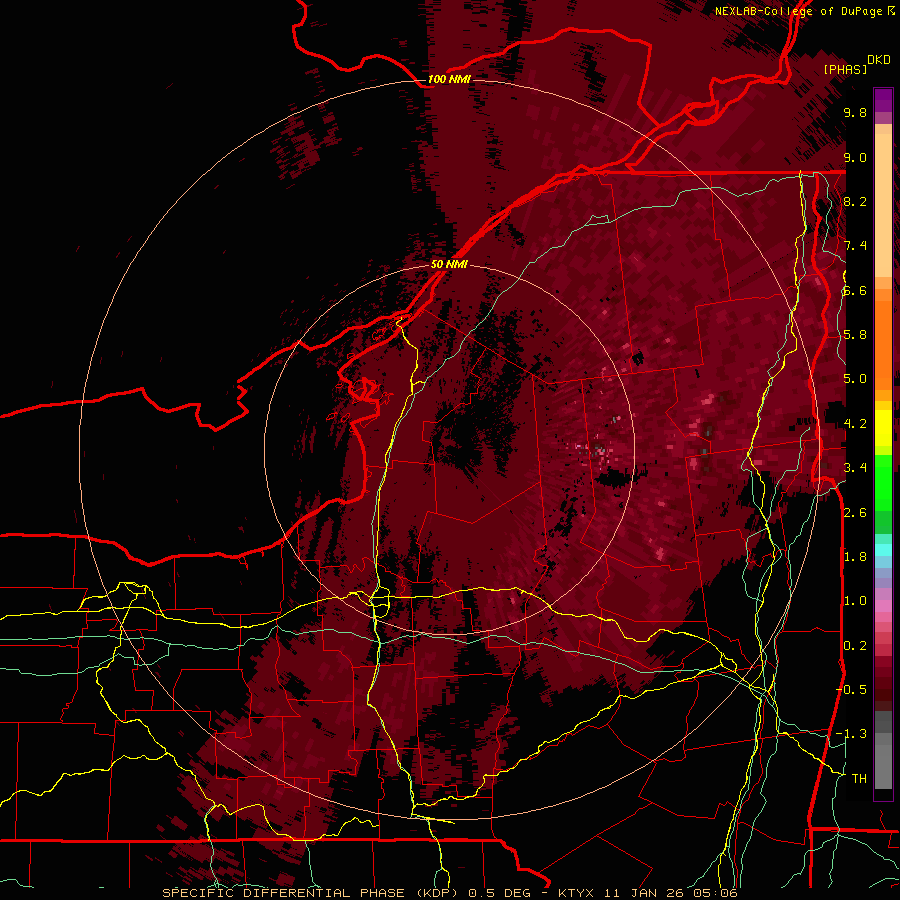Screen dimensions: 900x900
Task: Select the 0.2 scale label
Action: pos(855,645)
